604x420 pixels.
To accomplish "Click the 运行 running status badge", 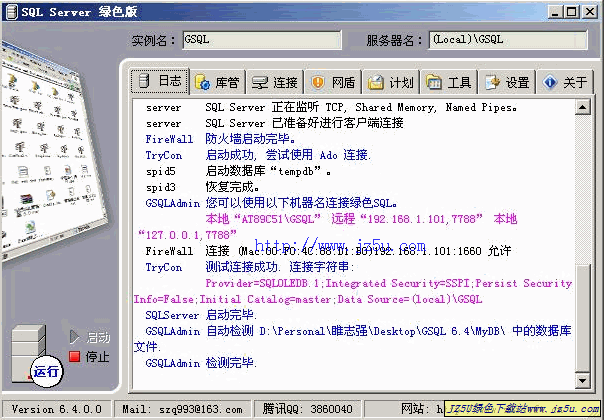I will [x=46, y=371].
